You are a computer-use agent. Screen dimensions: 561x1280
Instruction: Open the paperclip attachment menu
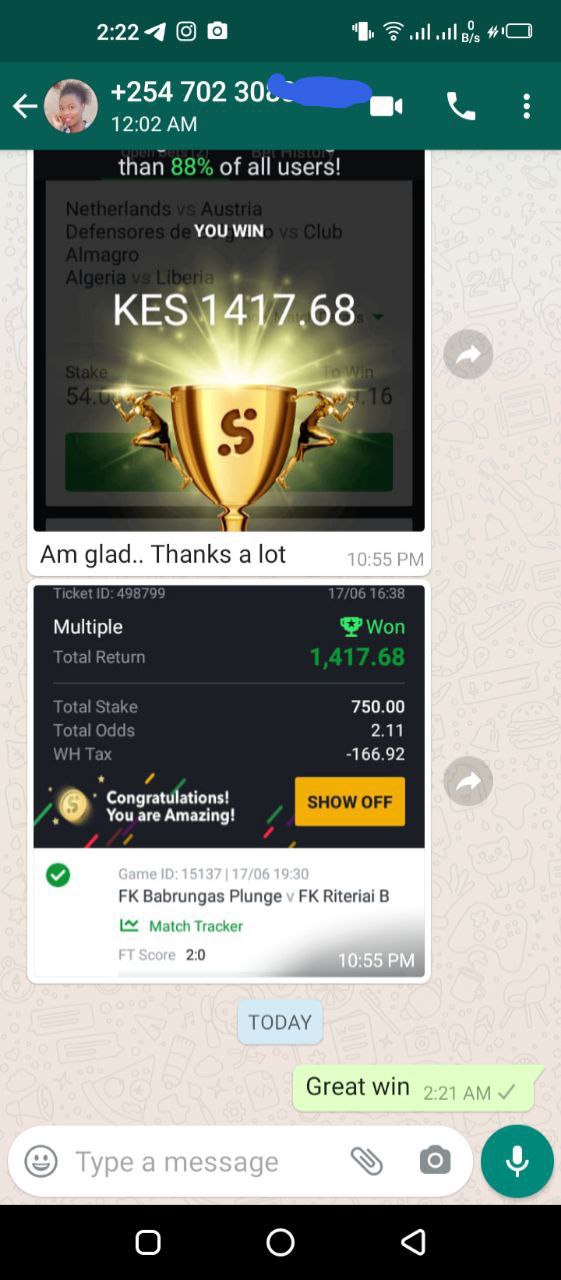click(367, 1161)
